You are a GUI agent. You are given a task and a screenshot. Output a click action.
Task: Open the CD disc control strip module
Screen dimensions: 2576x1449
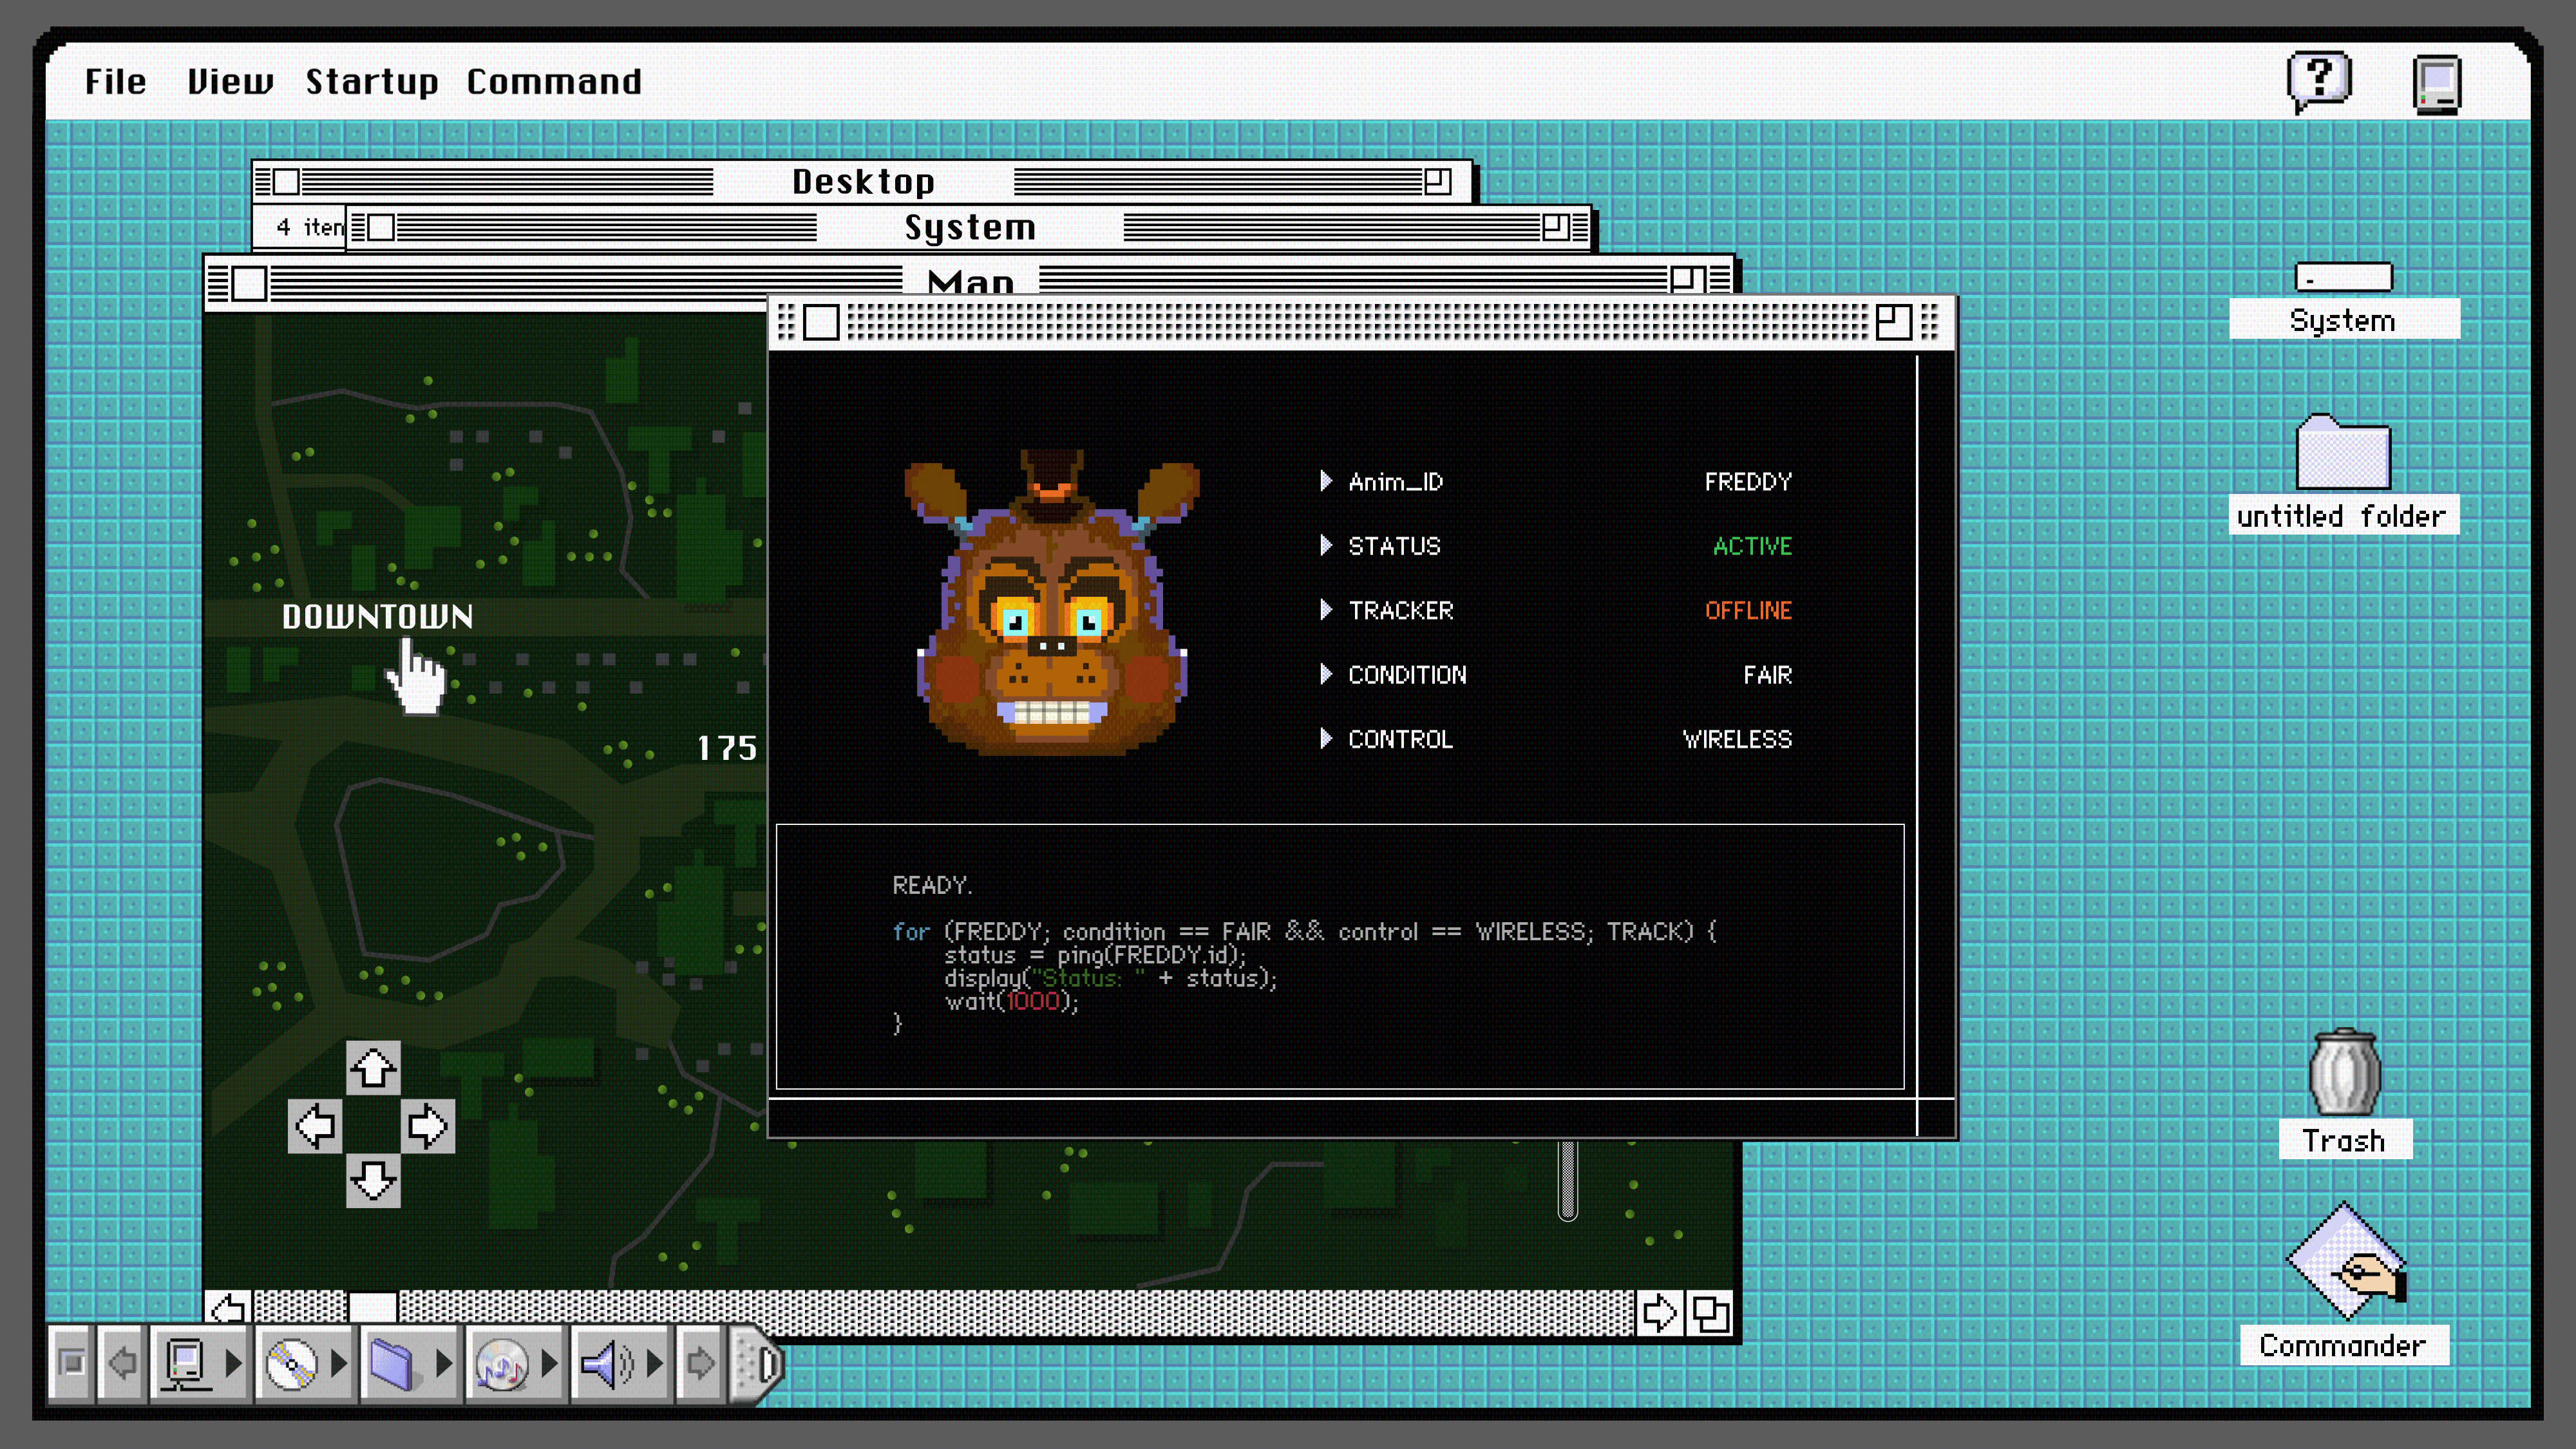pyautogui.click(x=291, y=1363)
